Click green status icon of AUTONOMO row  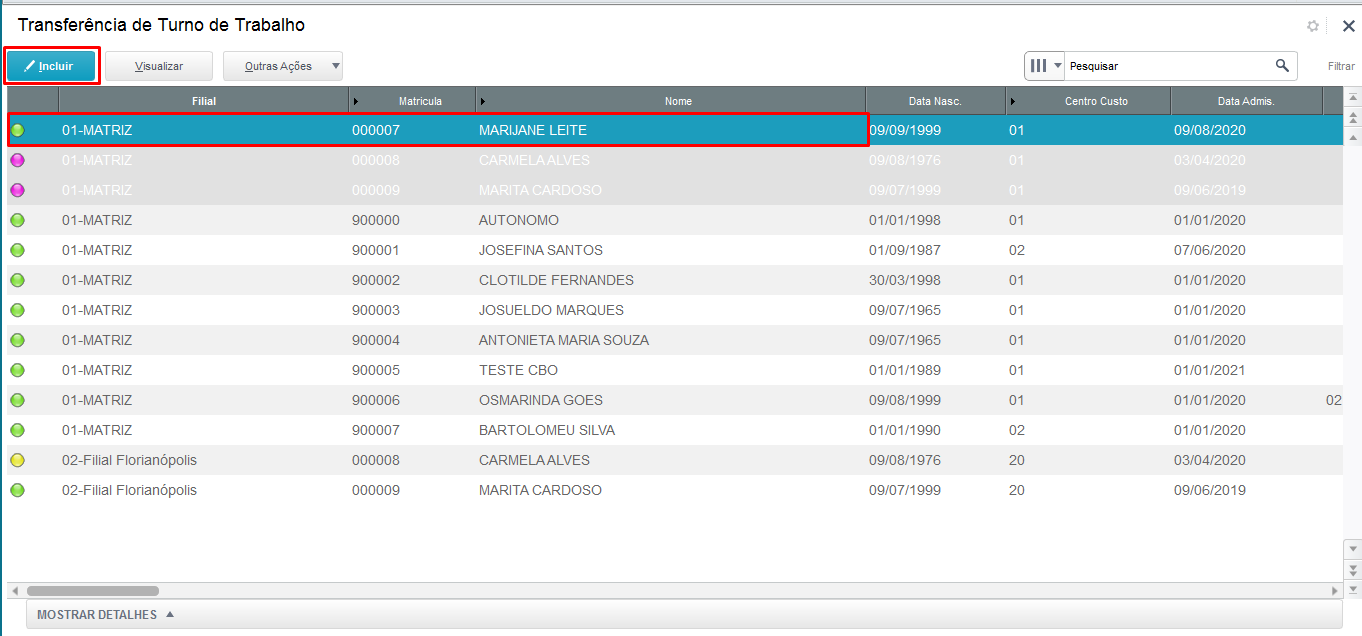click(x=17, y=220)
